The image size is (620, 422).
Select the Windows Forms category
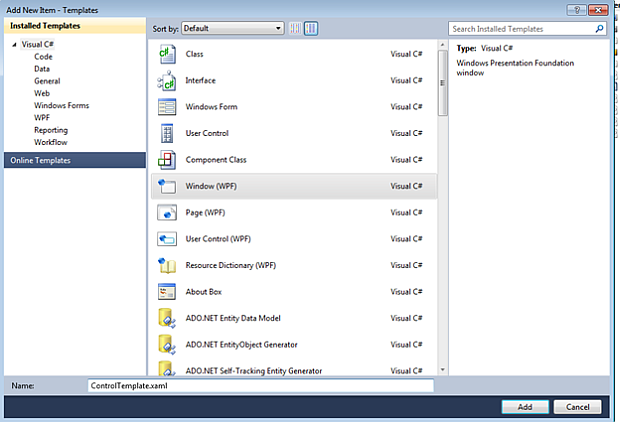(61, 106)
